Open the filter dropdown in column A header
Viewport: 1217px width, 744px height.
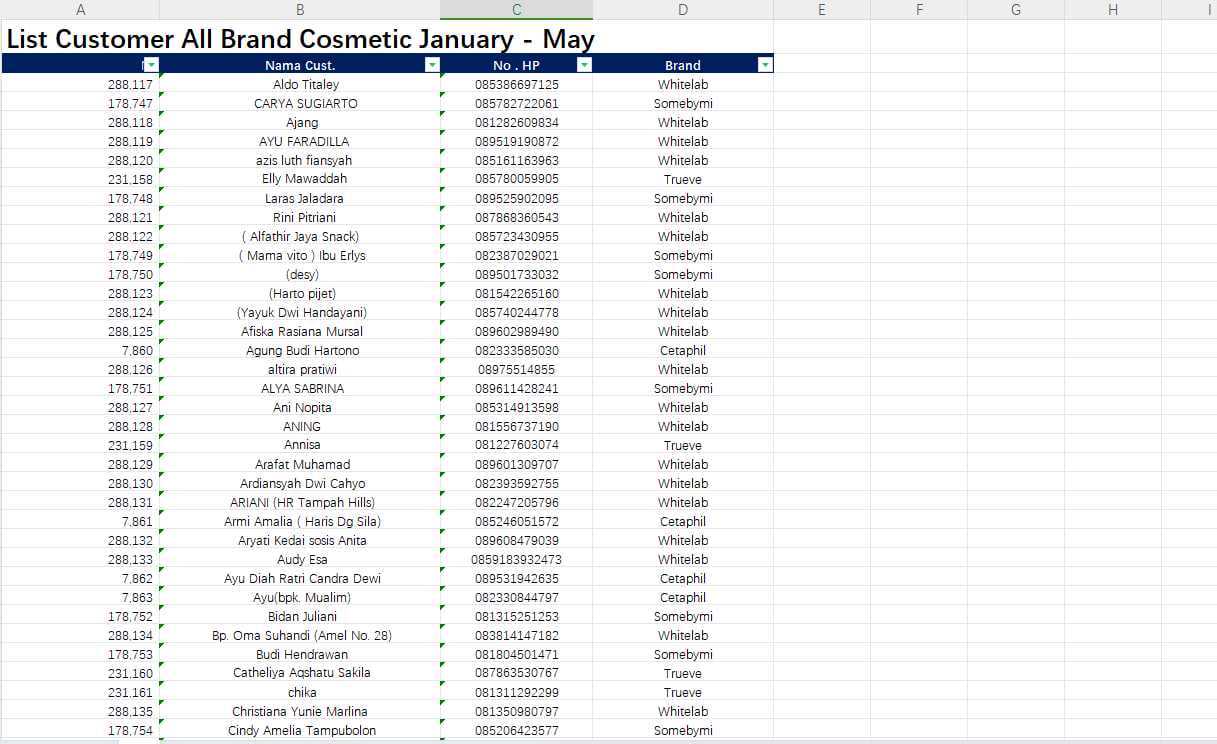click(151, 65)
